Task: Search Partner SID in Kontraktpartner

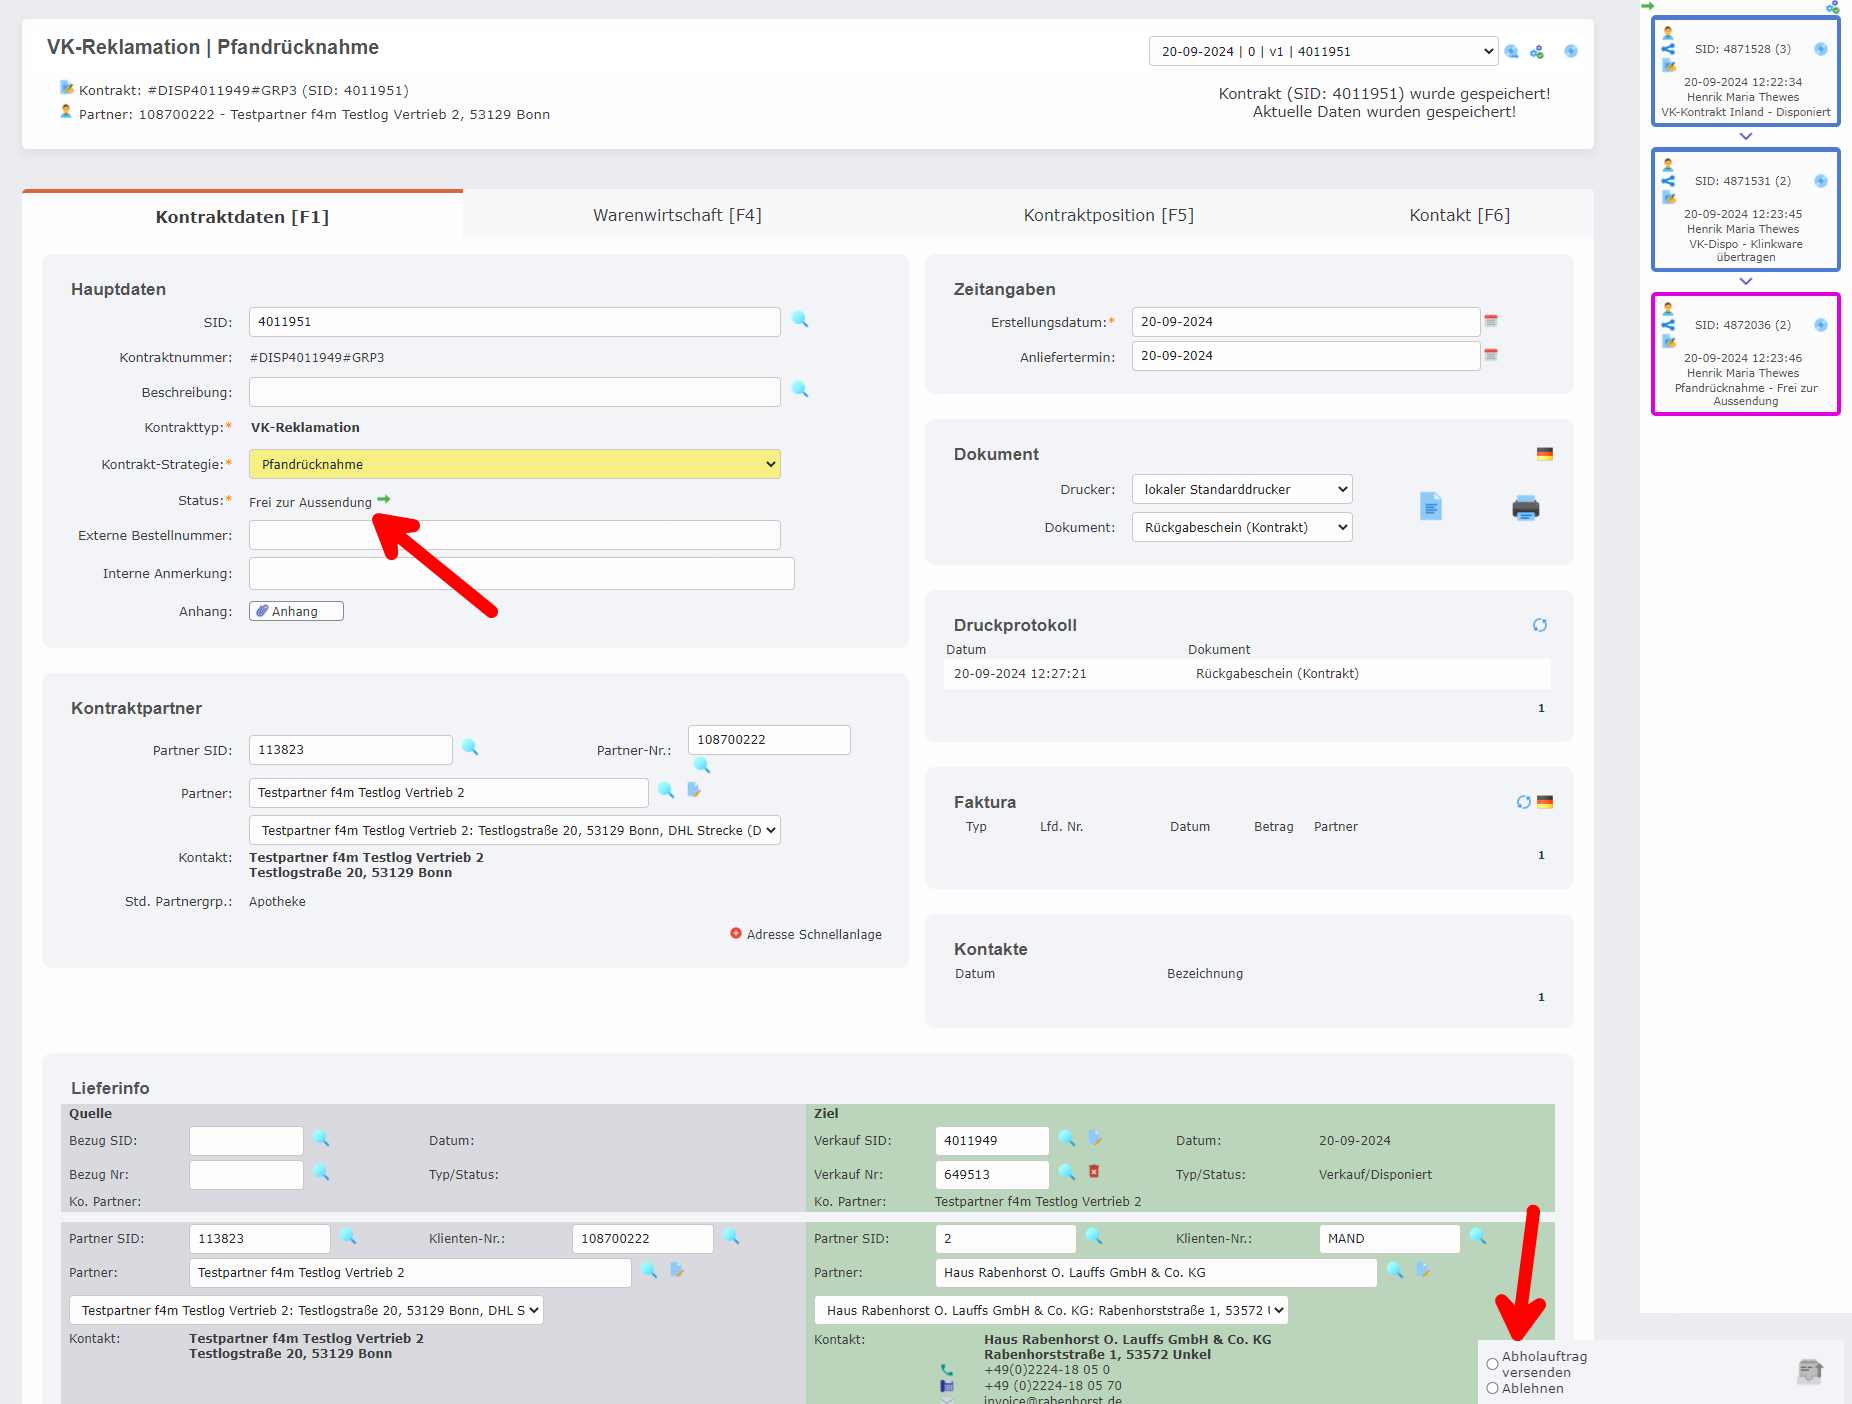Action: point(470,748)
